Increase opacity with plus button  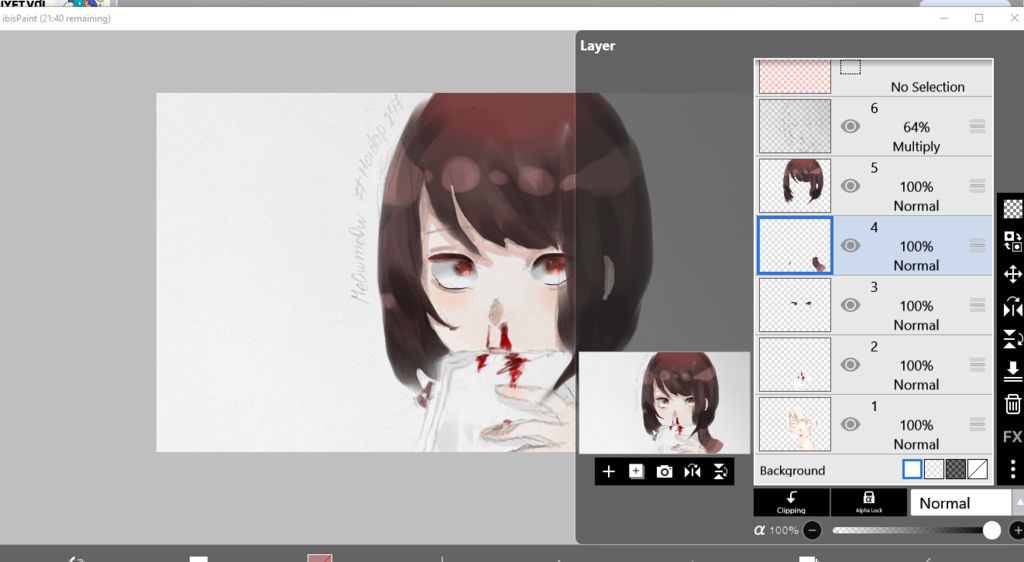point(1017,530)
